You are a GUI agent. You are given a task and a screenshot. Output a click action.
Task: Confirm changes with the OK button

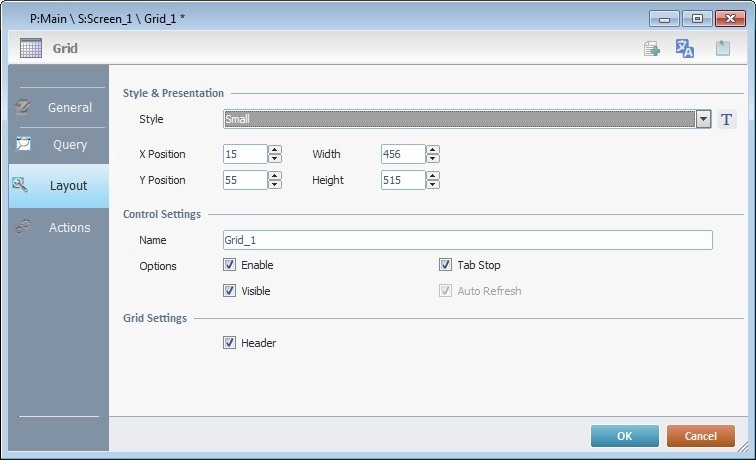625,436
